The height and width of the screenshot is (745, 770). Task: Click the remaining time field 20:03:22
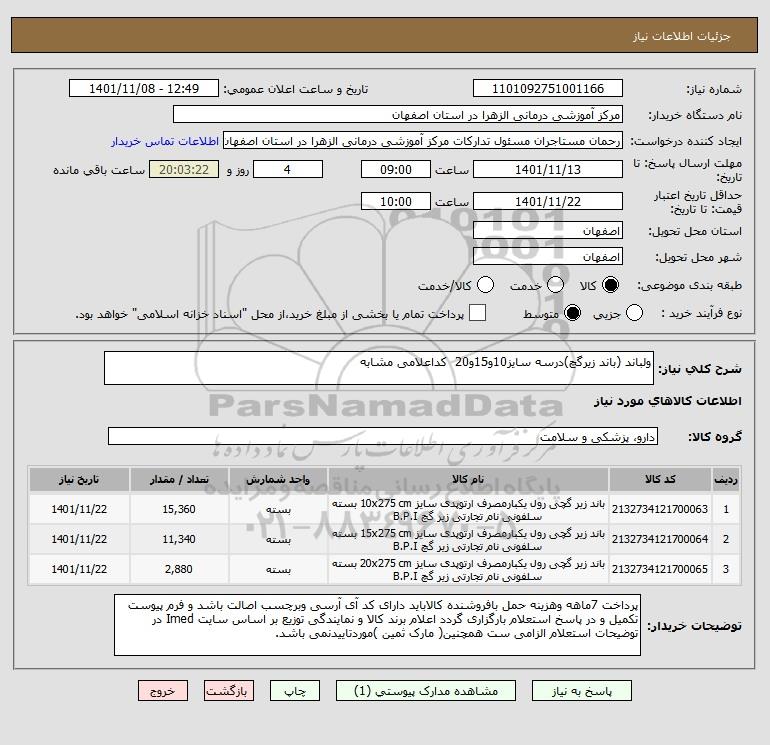point(184,170)
